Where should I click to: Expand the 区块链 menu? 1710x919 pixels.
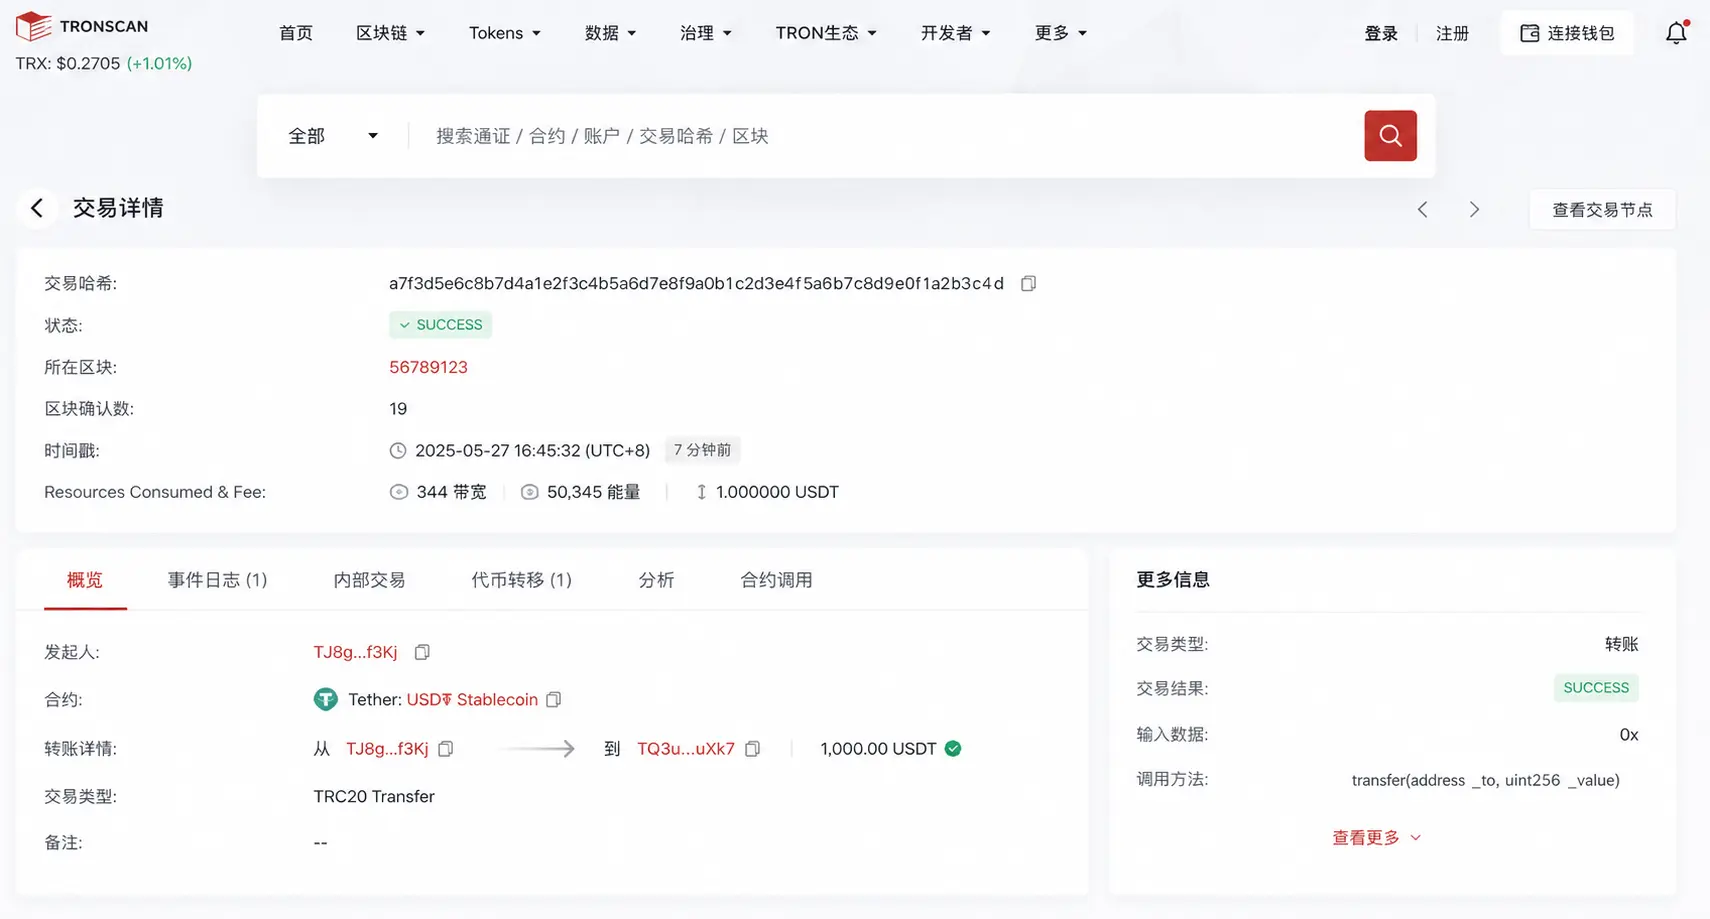pyautogui.click(x=391, y=33)
